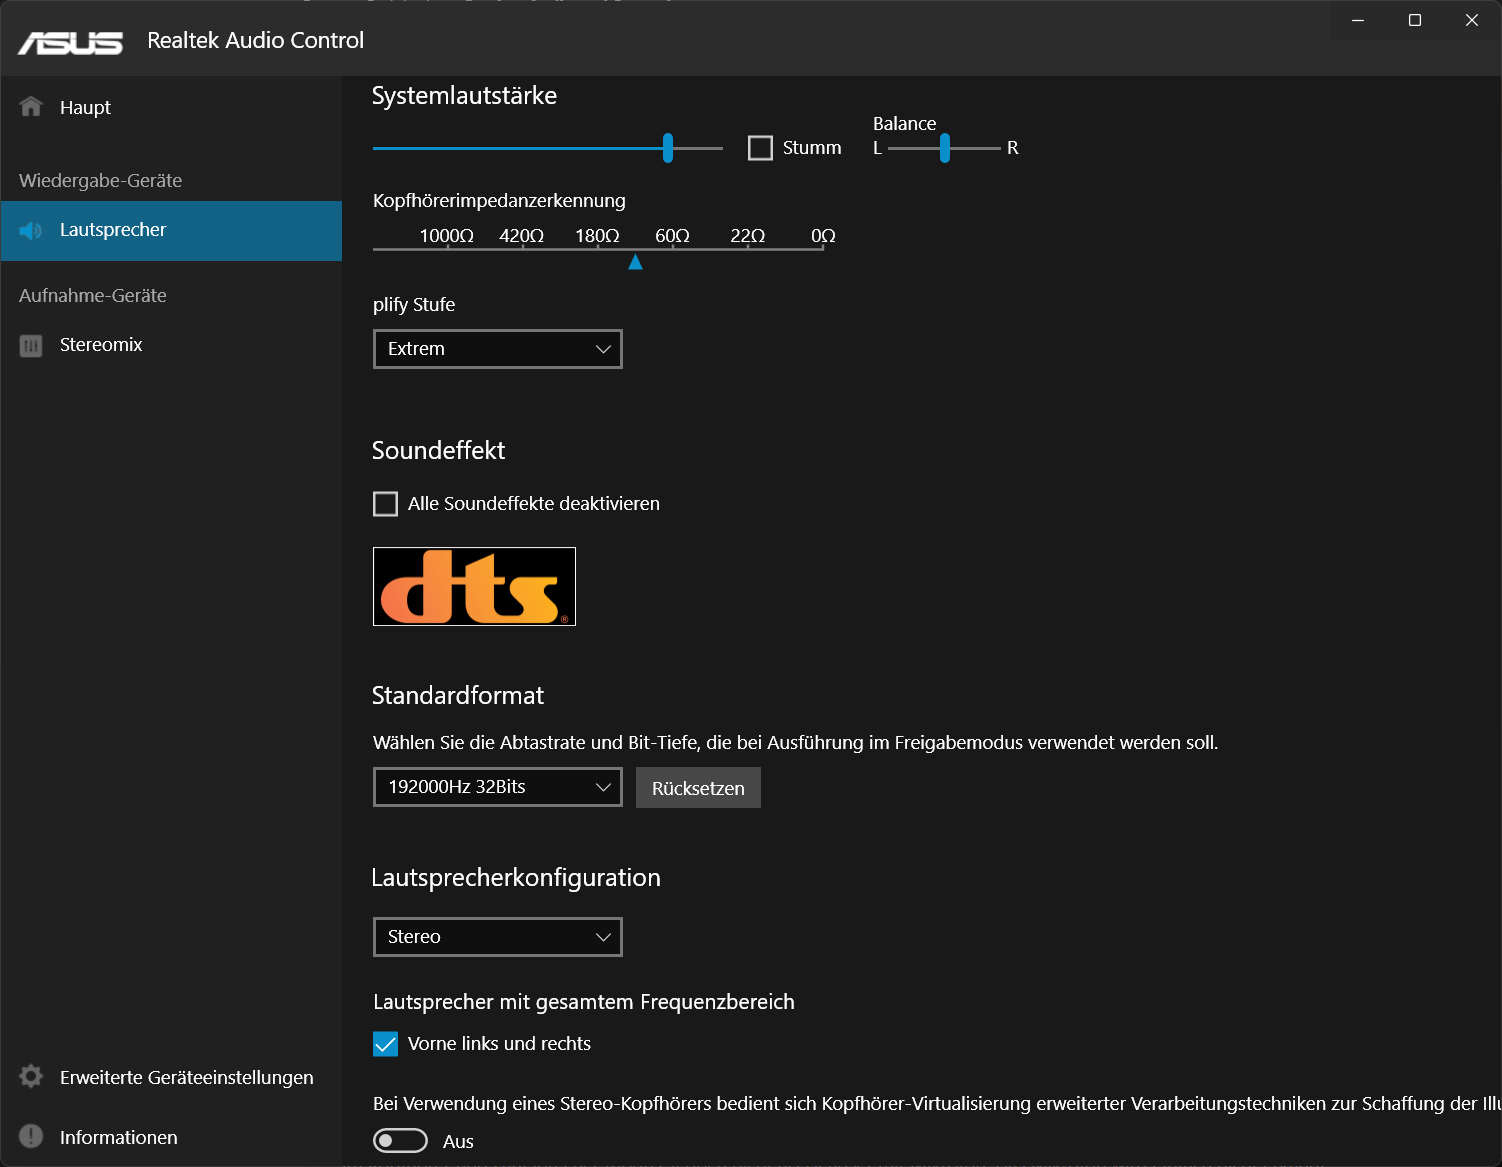Click the Stereomix mixer icon
The image size is (1502, 1167).
pyautogui.click(x=31, y=346)
